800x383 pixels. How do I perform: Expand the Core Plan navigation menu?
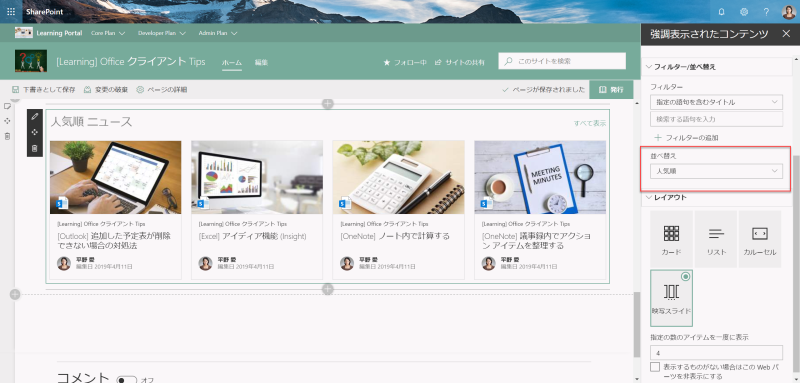108,33
